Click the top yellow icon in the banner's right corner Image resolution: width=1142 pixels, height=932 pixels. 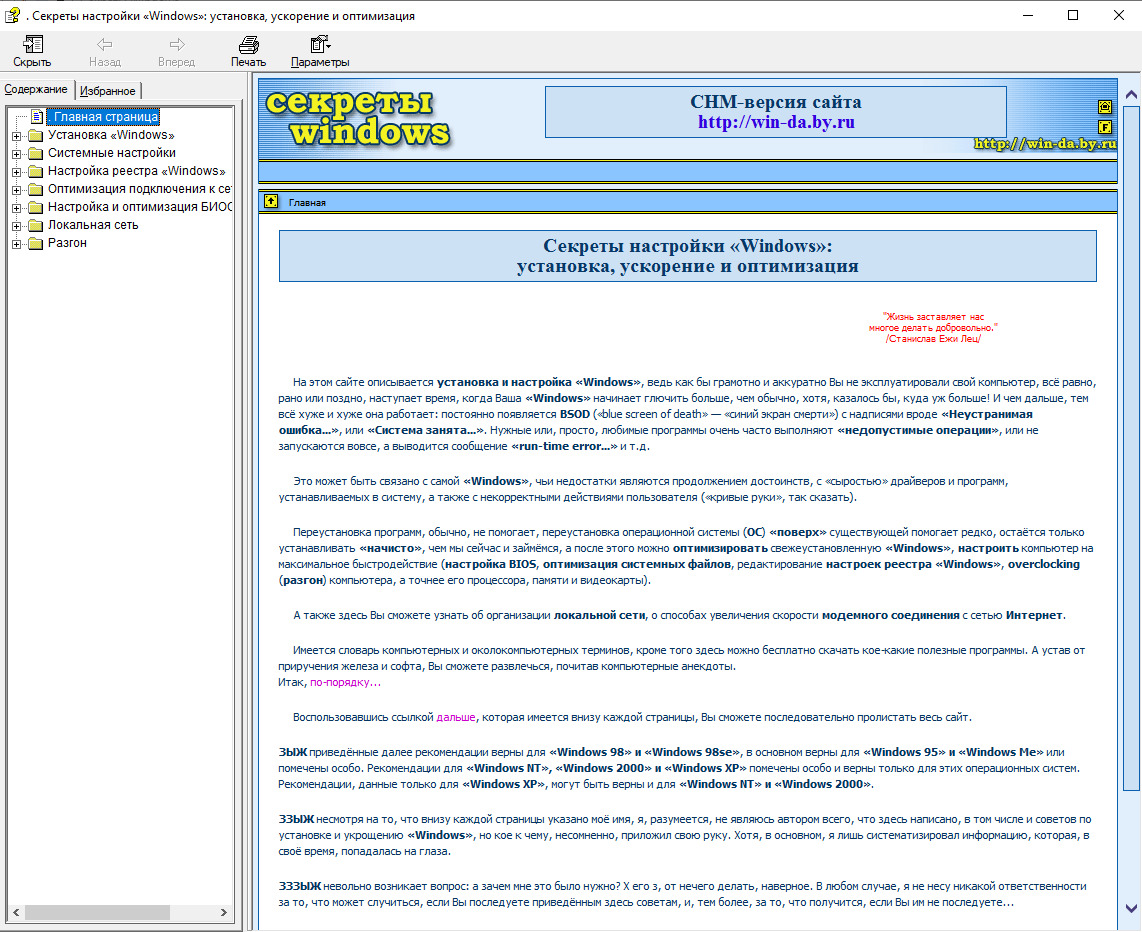pos(1105,107)
